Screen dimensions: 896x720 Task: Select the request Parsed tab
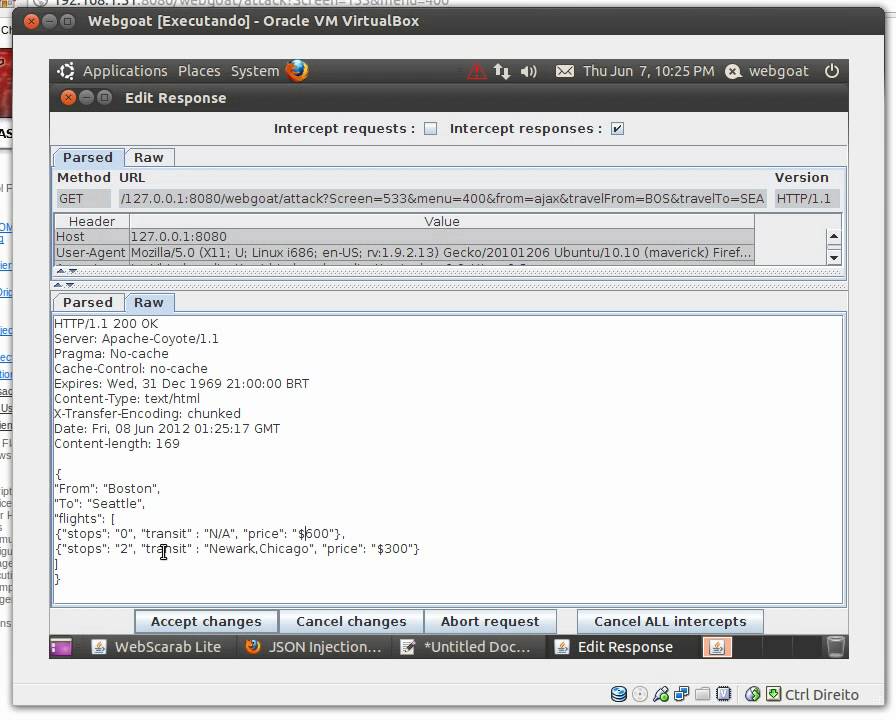click(x=88, y=158)
